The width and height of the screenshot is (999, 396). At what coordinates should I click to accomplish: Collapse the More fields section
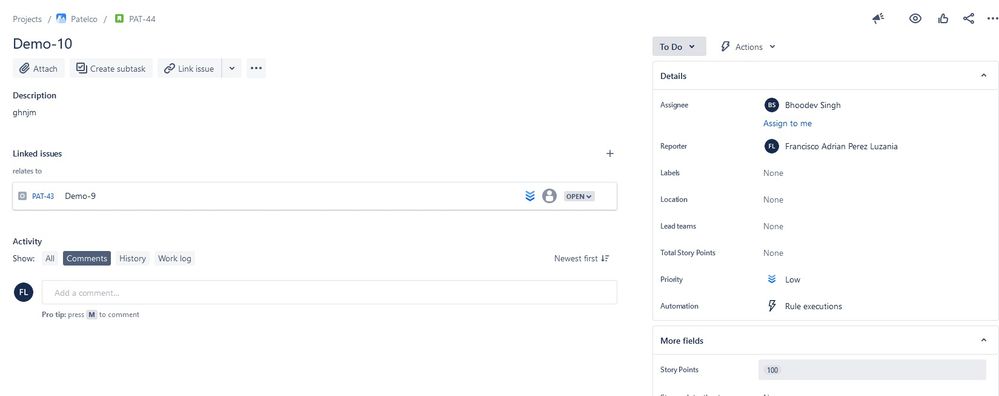983,341
